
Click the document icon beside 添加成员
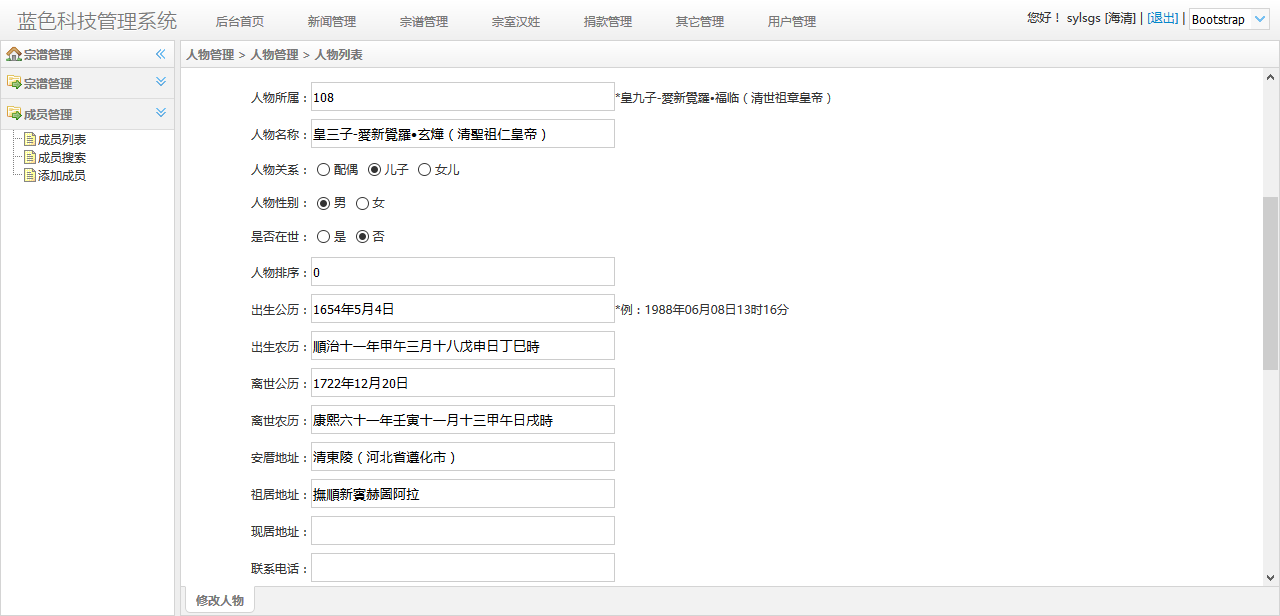[x=30, y=176]
